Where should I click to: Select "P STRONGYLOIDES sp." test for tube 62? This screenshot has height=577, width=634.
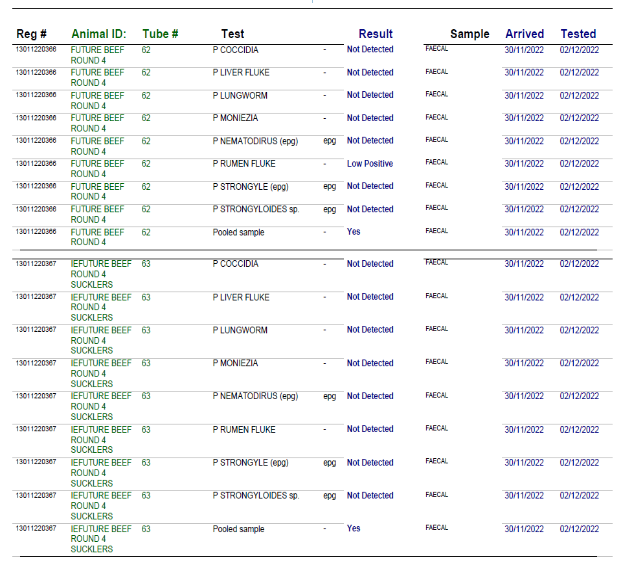[x=256, y=209]
